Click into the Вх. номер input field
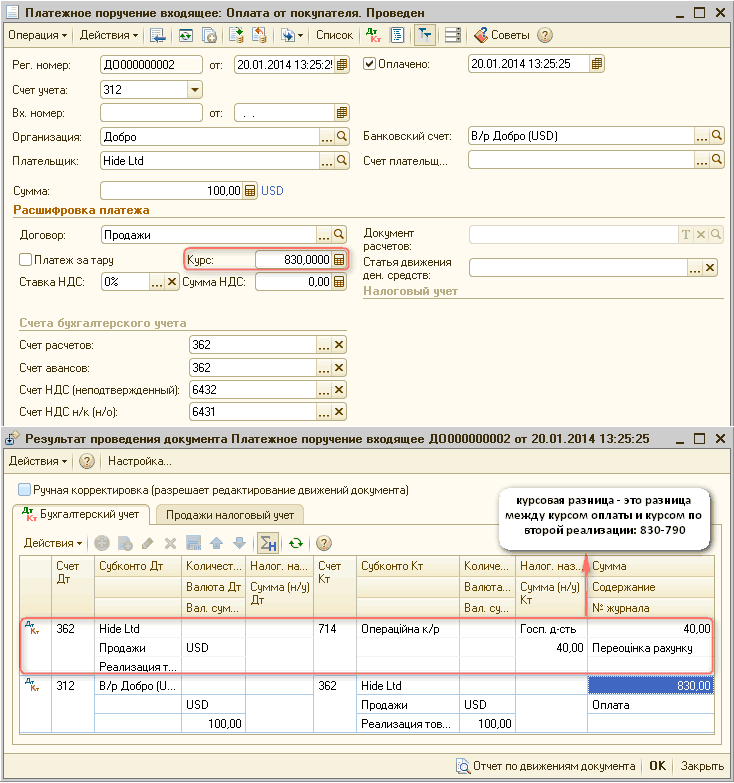734x783 pixels. [x=151, y=113]
